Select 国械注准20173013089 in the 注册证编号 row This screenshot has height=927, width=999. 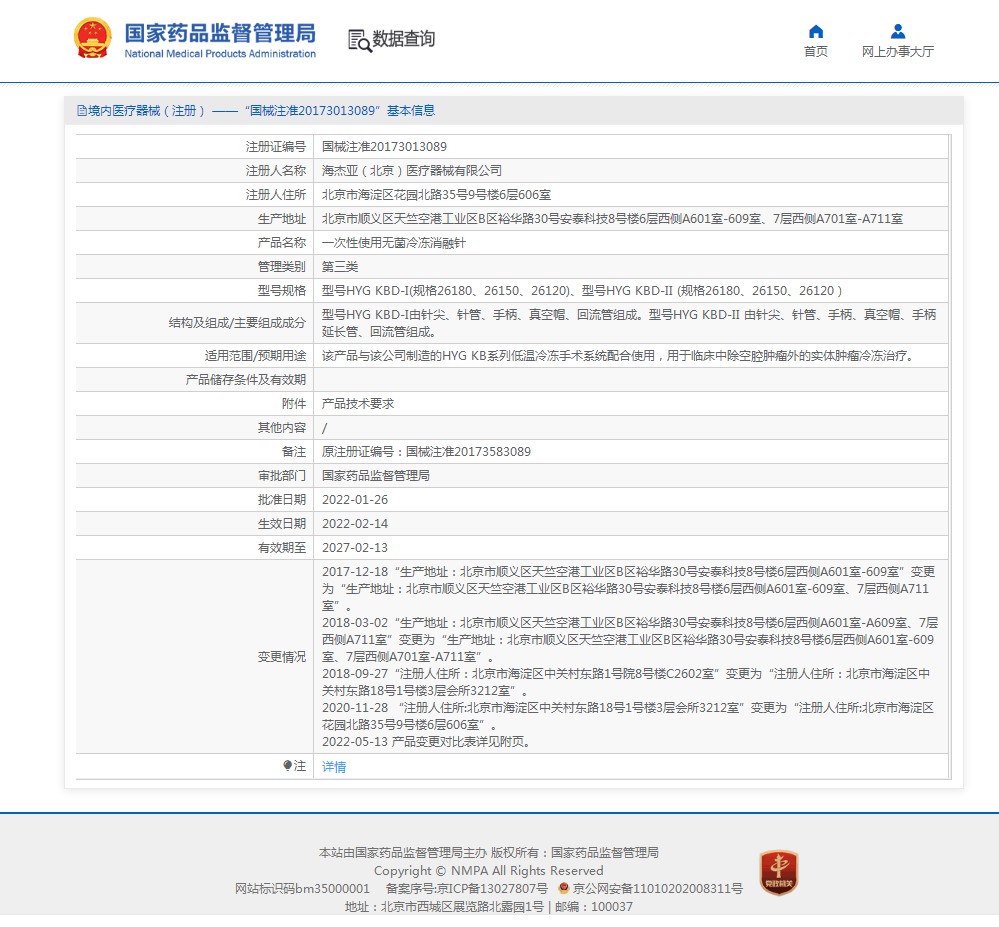(x=384, y=147)
